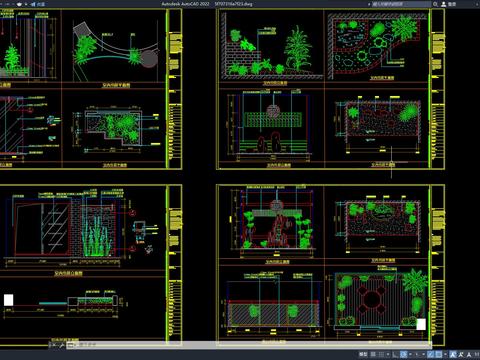
Task: Click the sign-in text beside the user icon
Action: [x=452, y=4]
